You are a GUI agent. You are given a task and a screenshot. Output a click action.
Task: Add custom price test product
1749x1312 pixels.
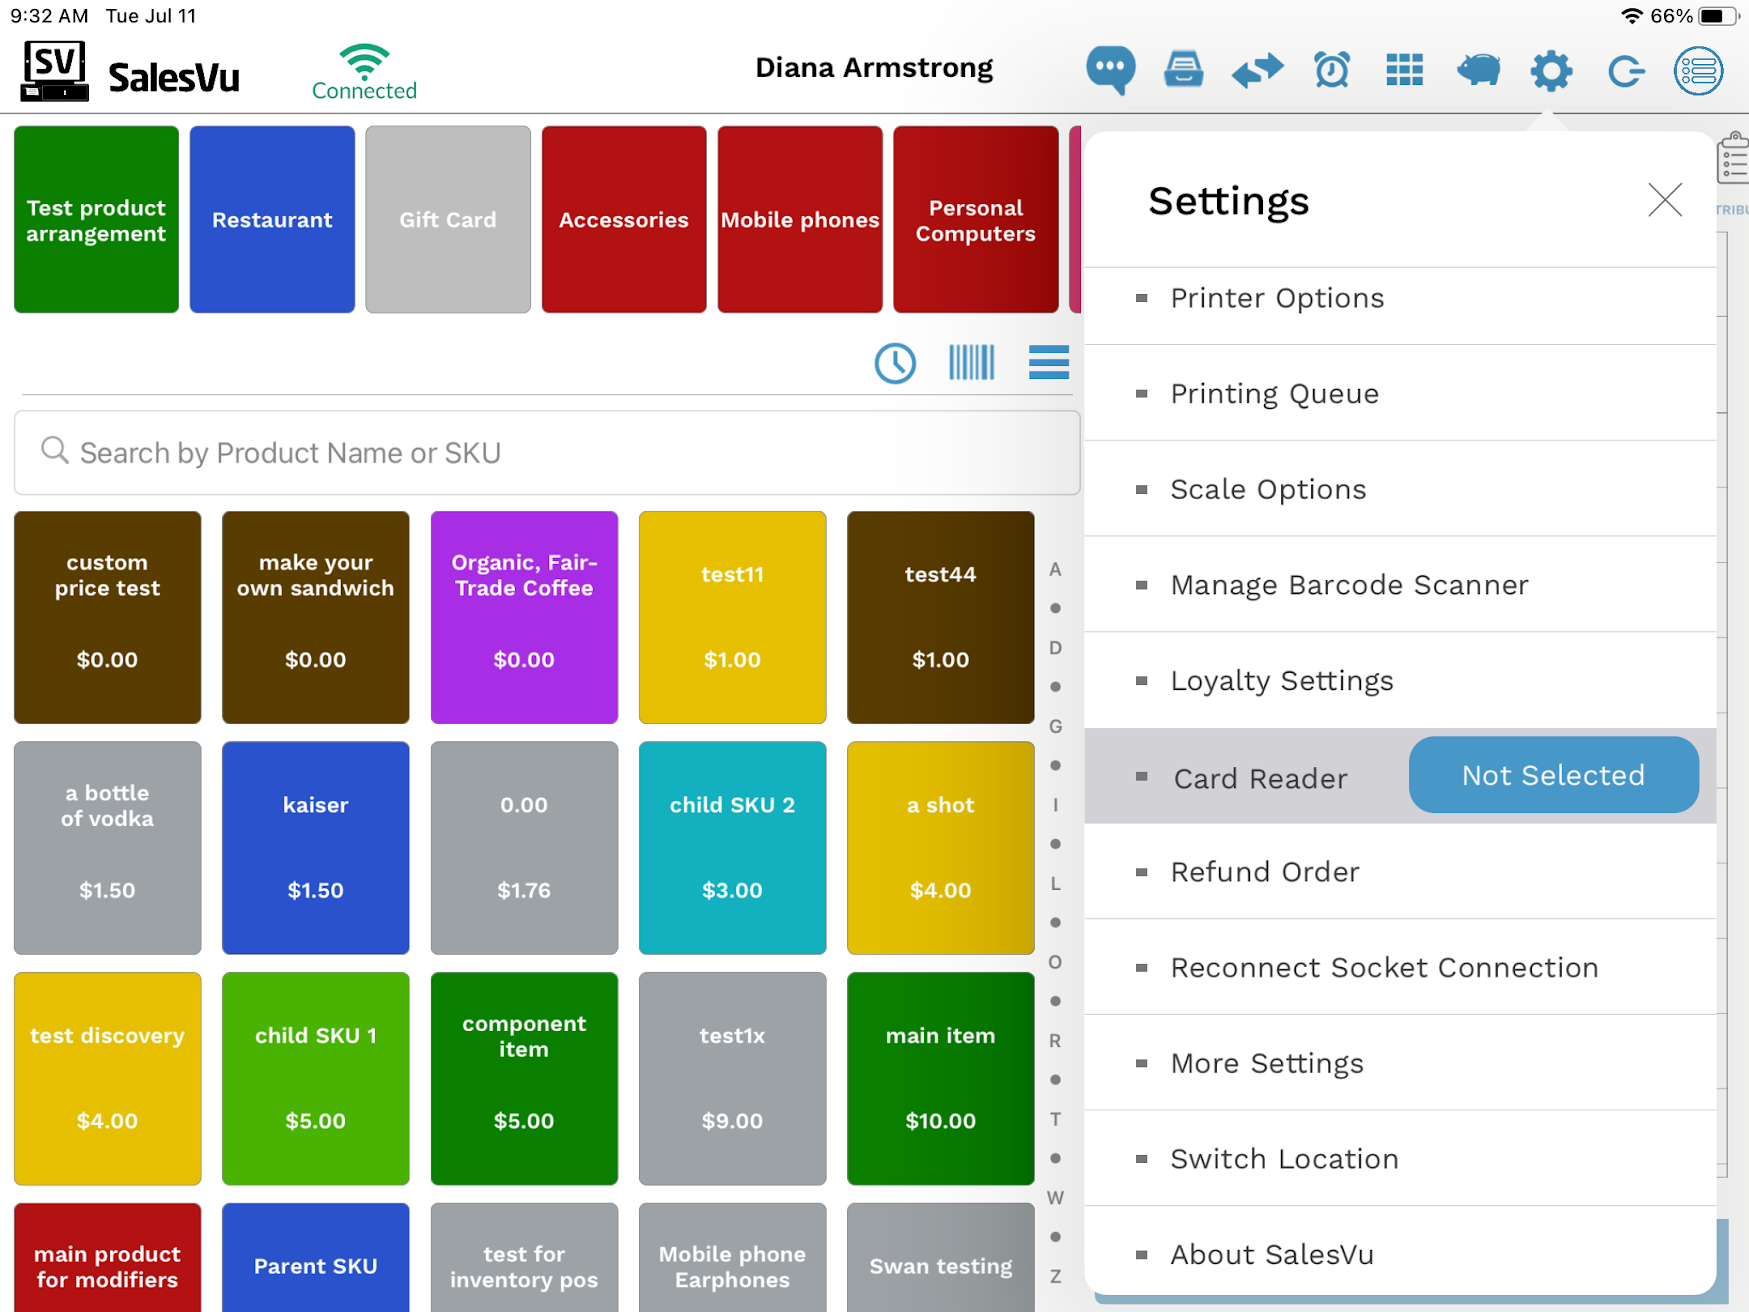(x=107, y=617)
